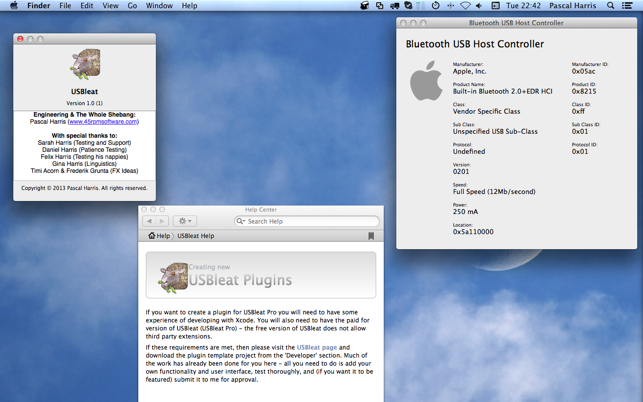643x402 pixels.
Task: Open the File menu
Action: point(65,6)
